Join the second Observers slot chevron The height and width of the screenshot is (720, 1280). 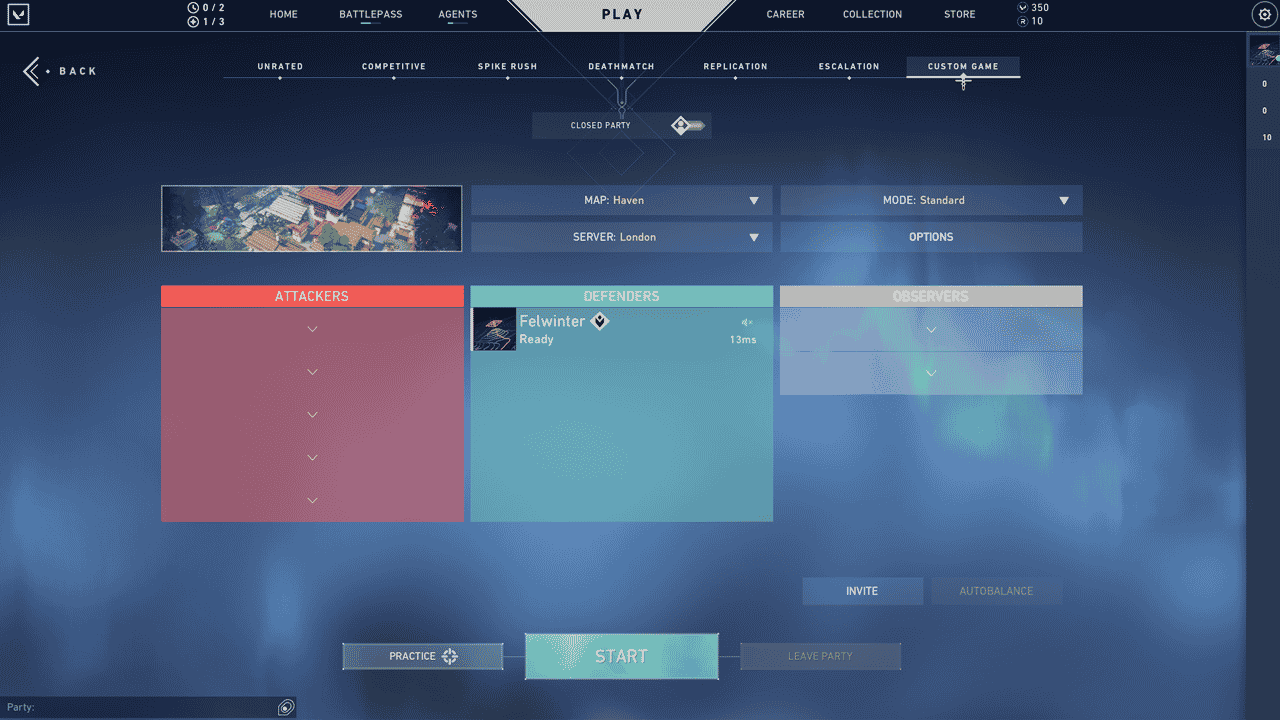[931, 373]
